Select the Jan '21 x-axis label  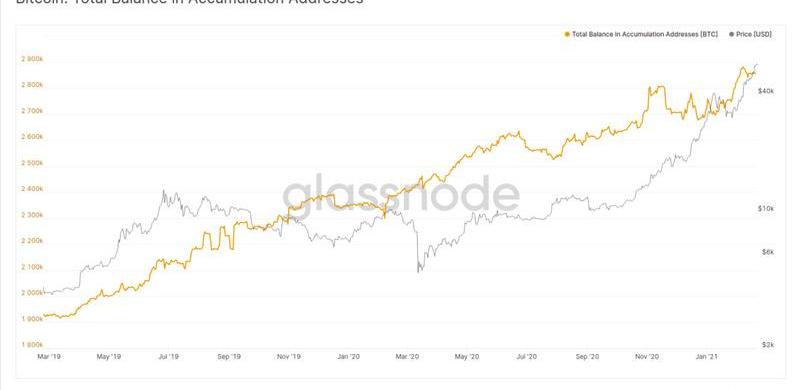707,357
